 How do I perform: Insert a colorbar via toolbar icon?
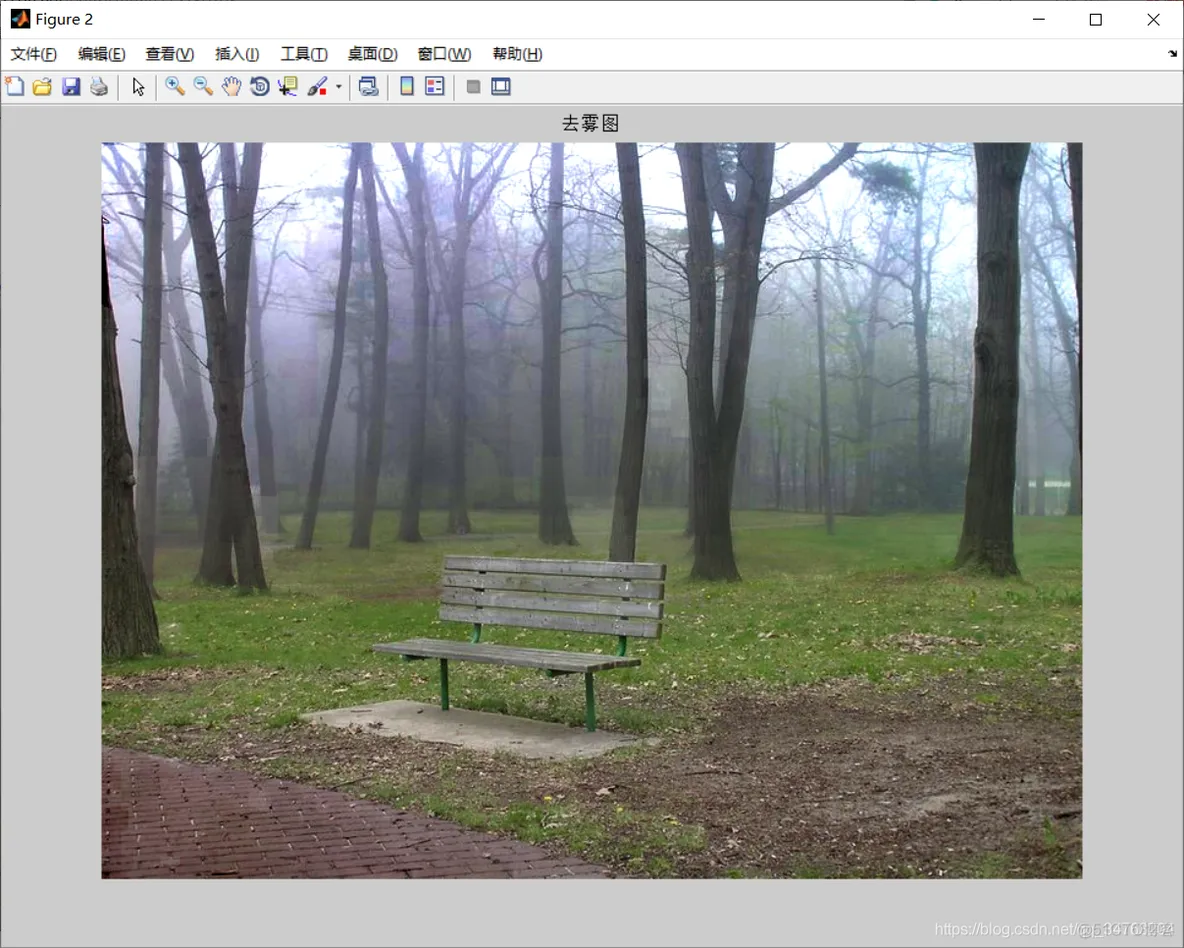pos(407,86)
